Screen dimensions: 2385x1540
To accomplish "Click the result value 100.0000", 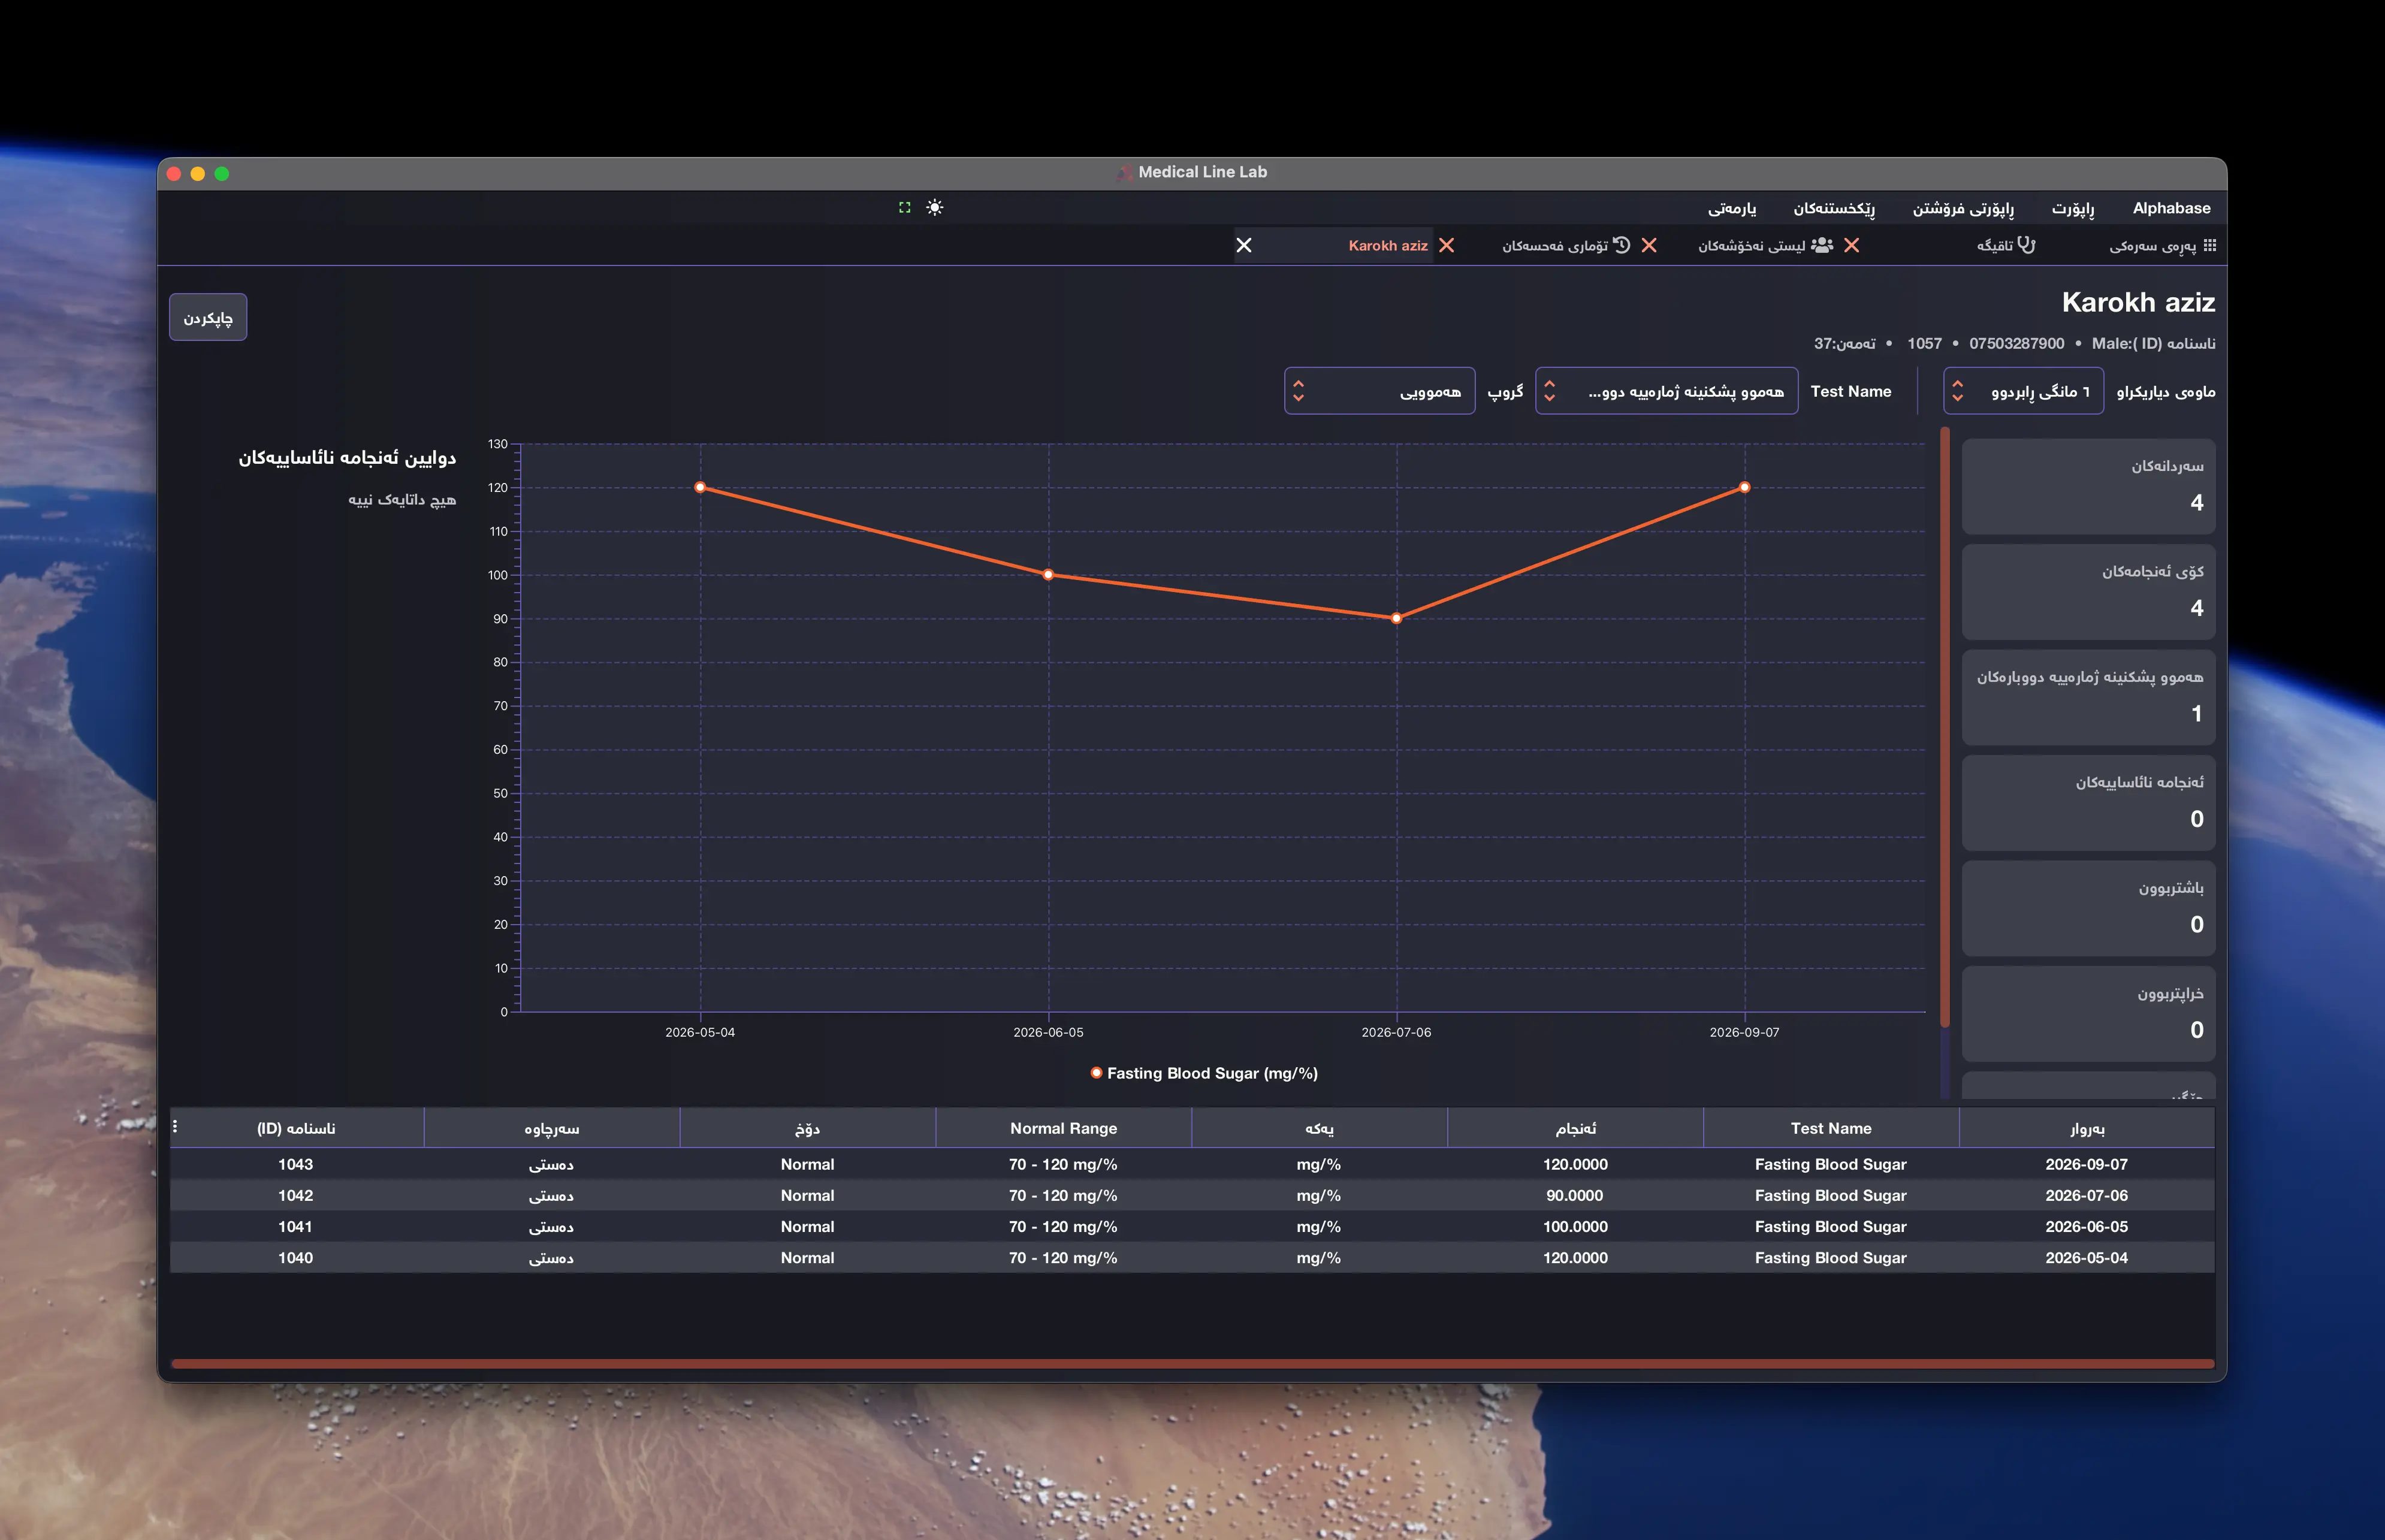I will click(1575, 1226).
